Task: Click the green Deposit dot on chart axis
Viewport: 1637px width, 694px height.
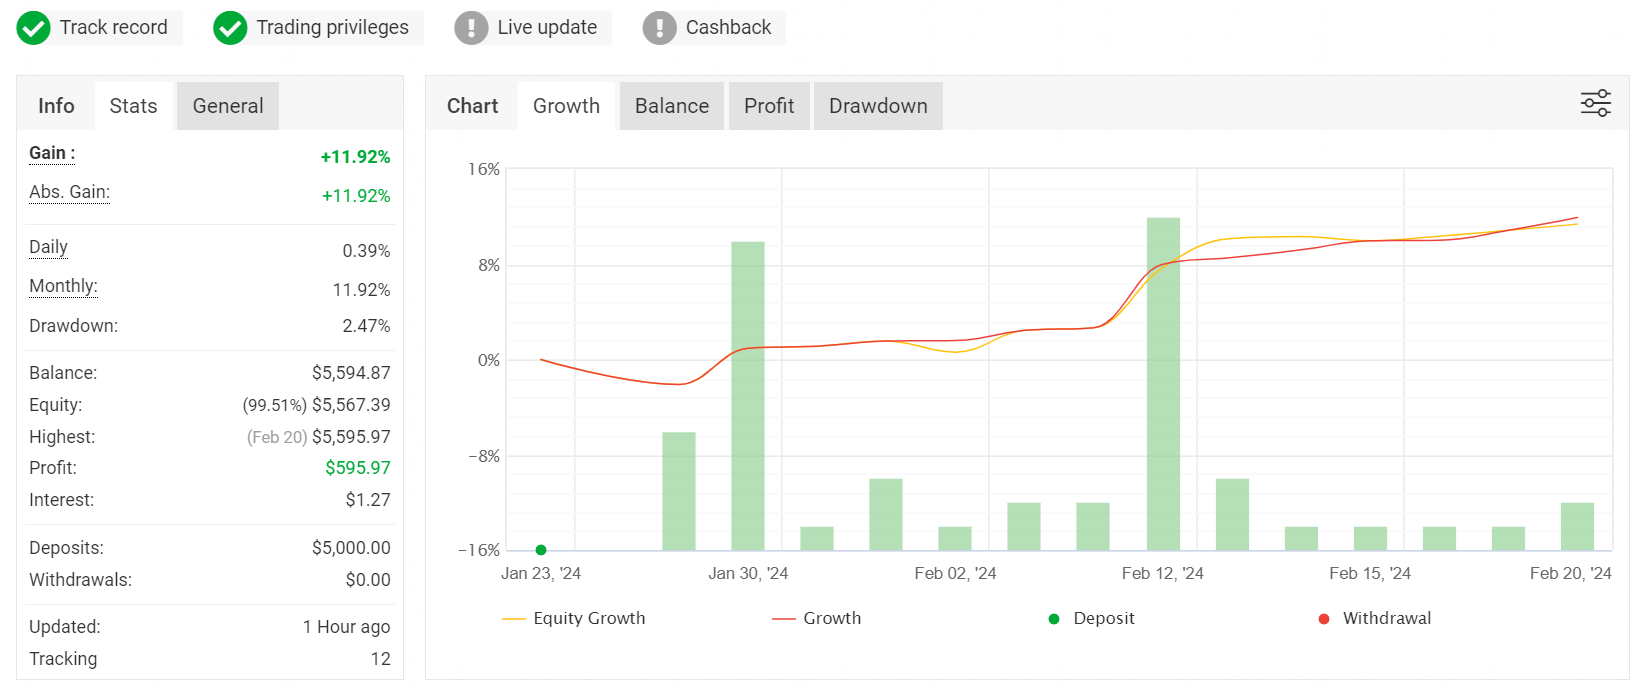Action: (541, 550)
